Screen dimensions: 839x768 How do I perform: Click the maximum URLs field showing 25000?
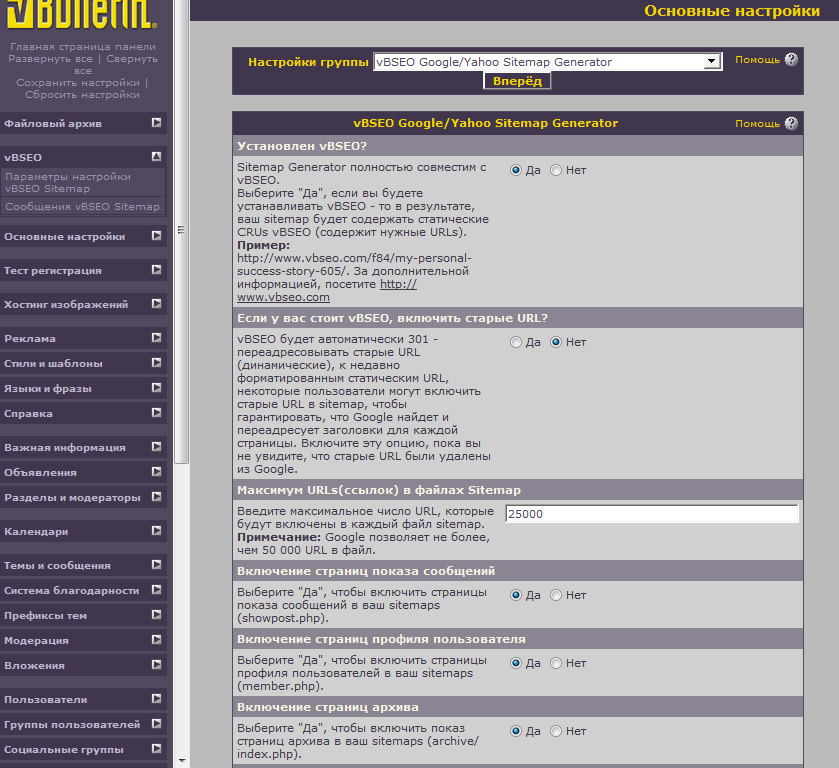point(652,514)
